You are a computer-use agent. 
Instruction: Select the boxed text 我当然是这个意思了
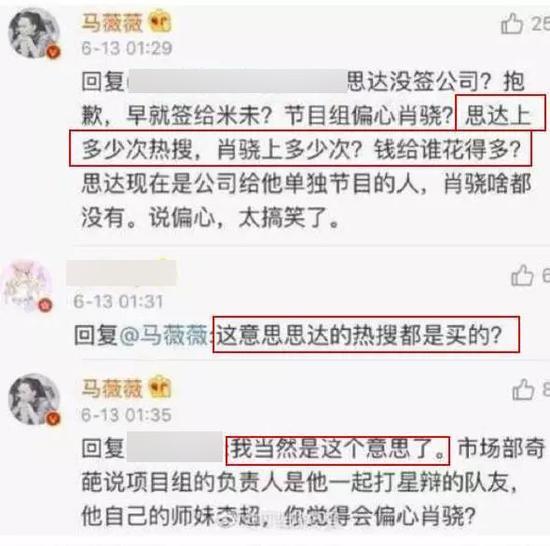[337, 451]
